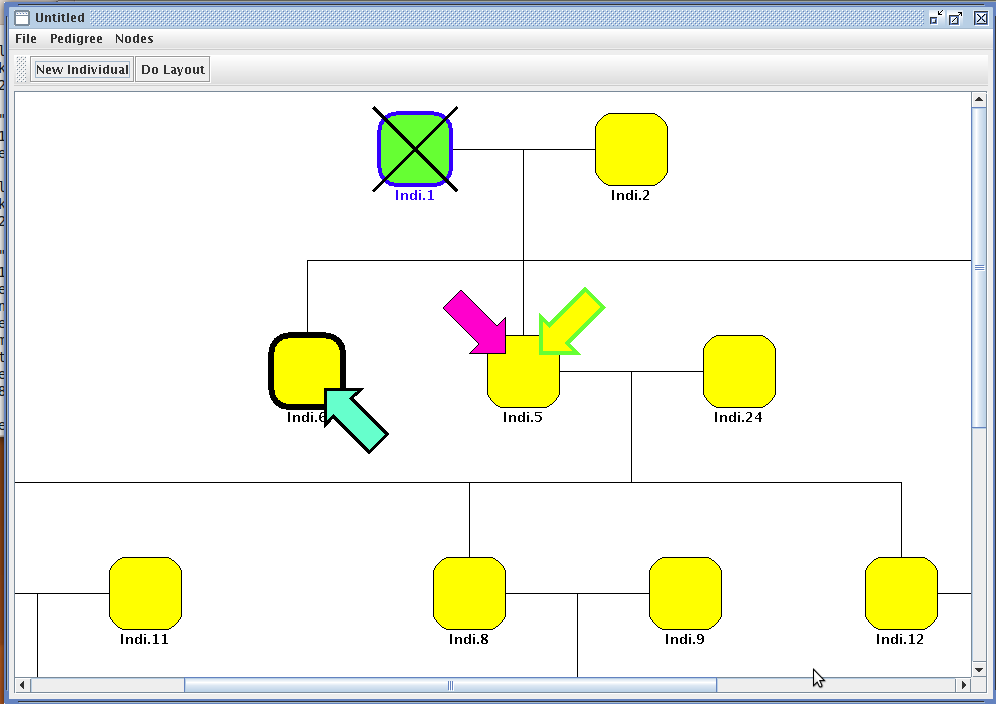The image size is (996, 704).
Task: Click the yellow arrow with green outline
Action: click(571, 322)
